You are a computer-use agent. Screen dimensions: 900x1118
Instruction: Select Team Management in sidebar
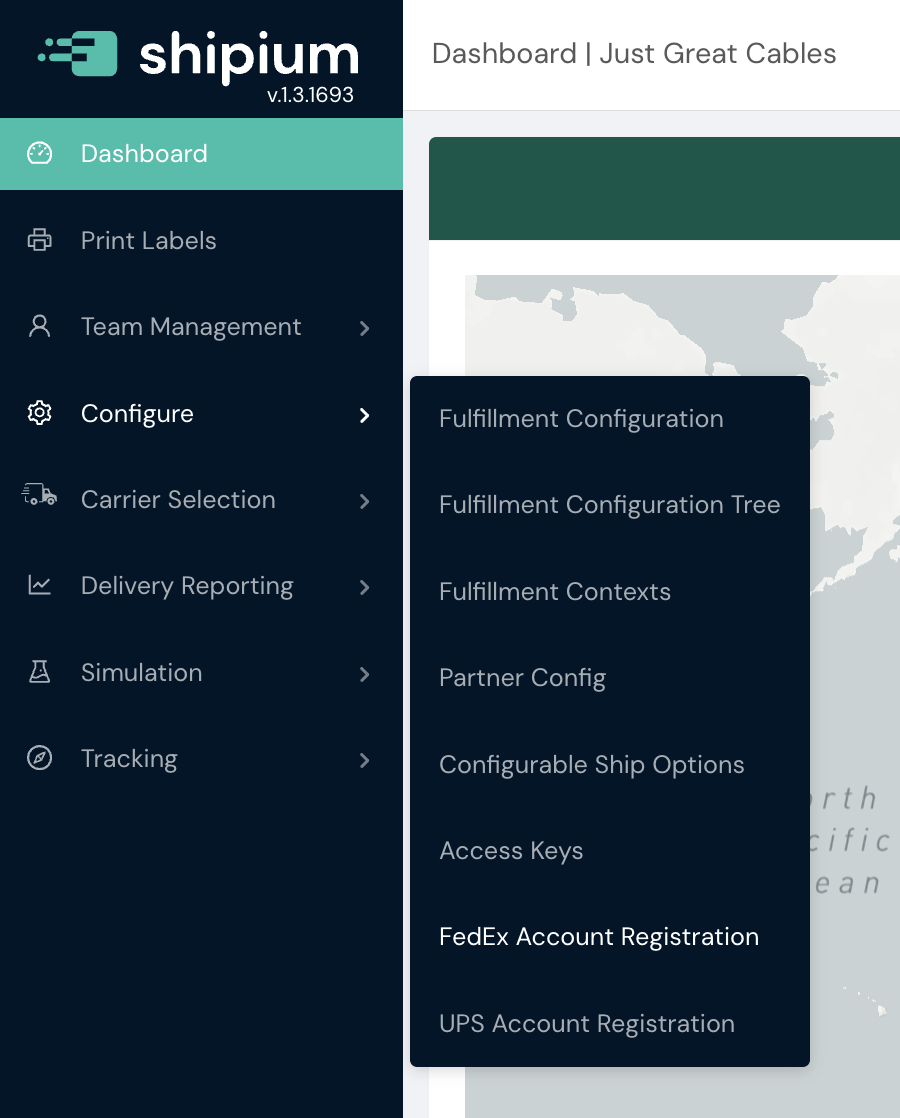(201, 327)
